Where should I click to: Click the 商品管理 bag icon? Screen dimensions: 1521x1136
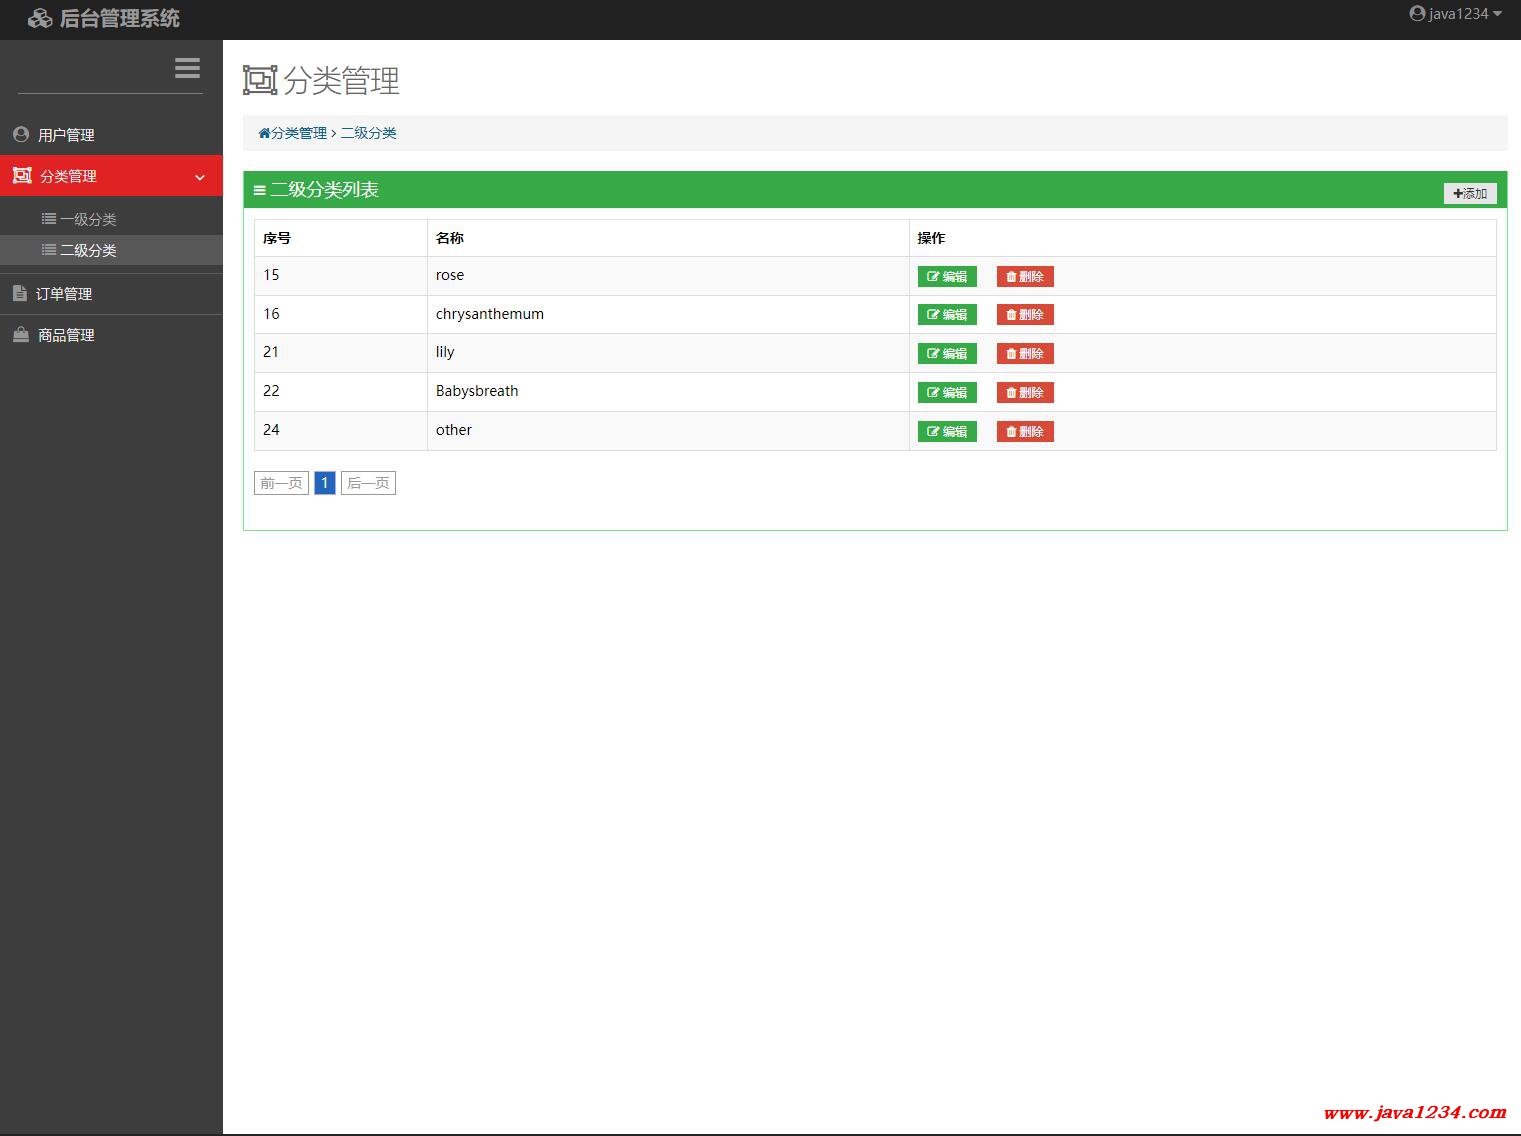[x=21, y=335]
